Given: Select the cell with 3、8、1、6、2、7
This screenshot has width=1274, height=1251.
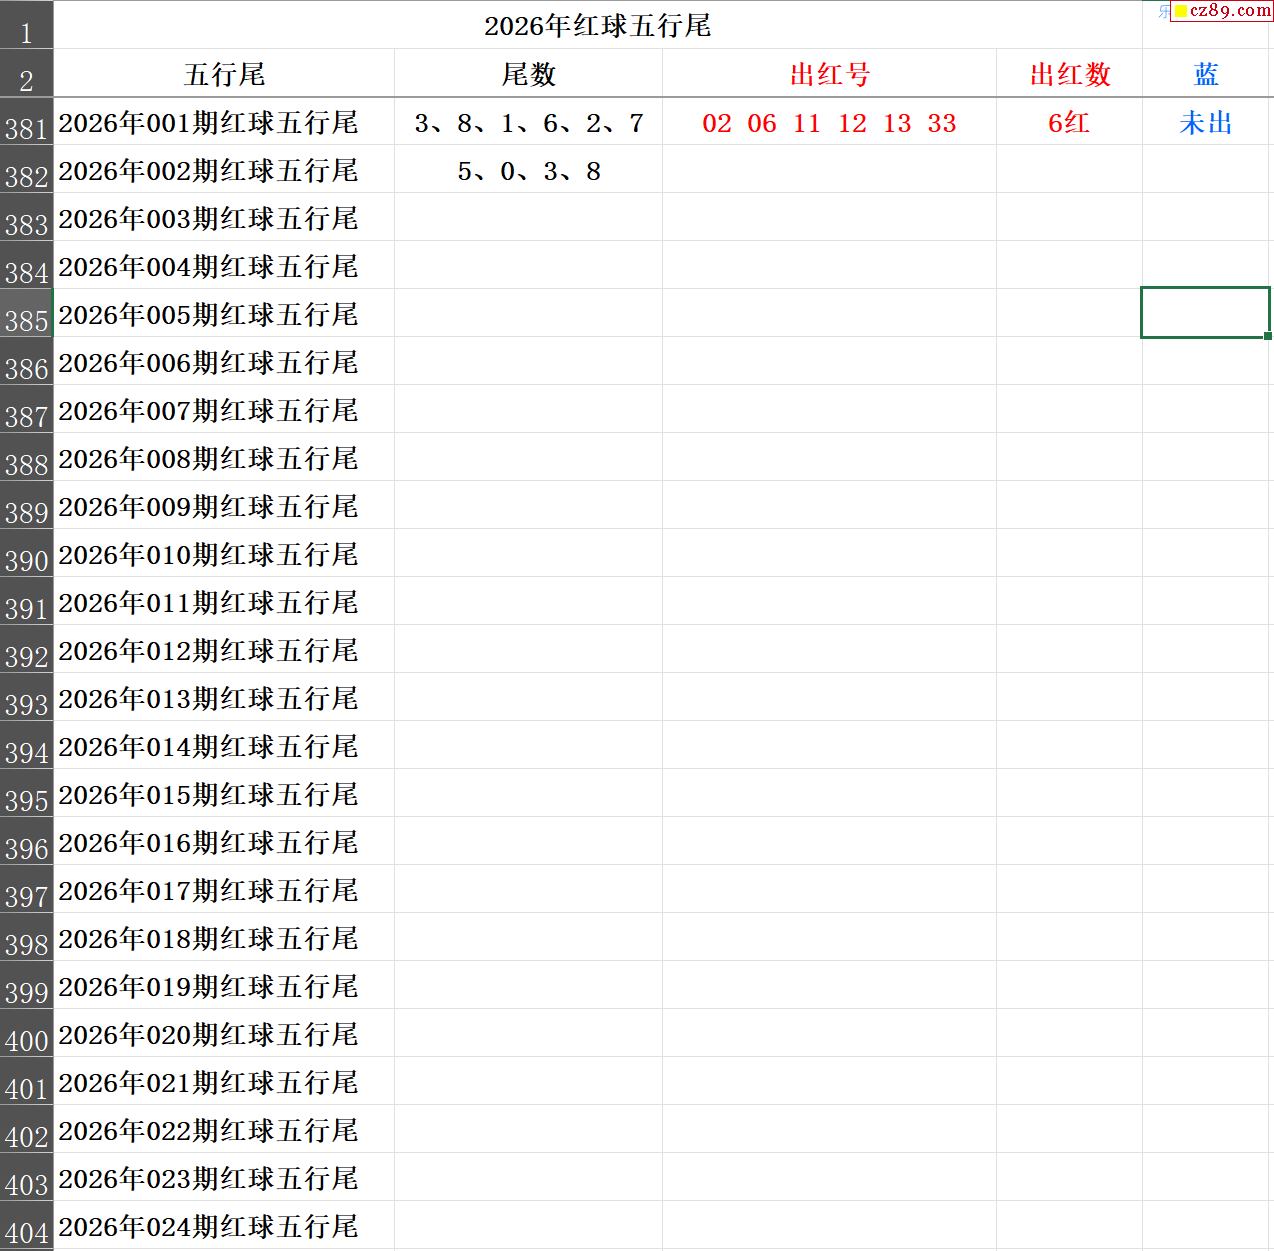Looking at the screenshot, I should coord(528,123).
